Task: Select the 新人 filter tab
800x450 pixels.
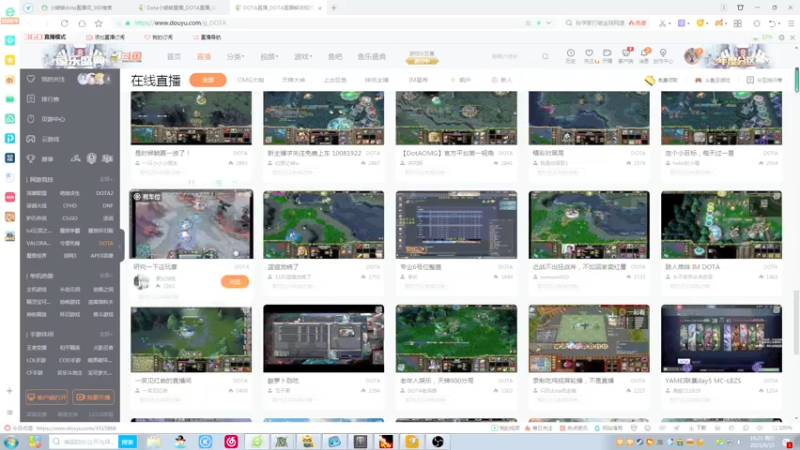Action: [x=502, y=80]
